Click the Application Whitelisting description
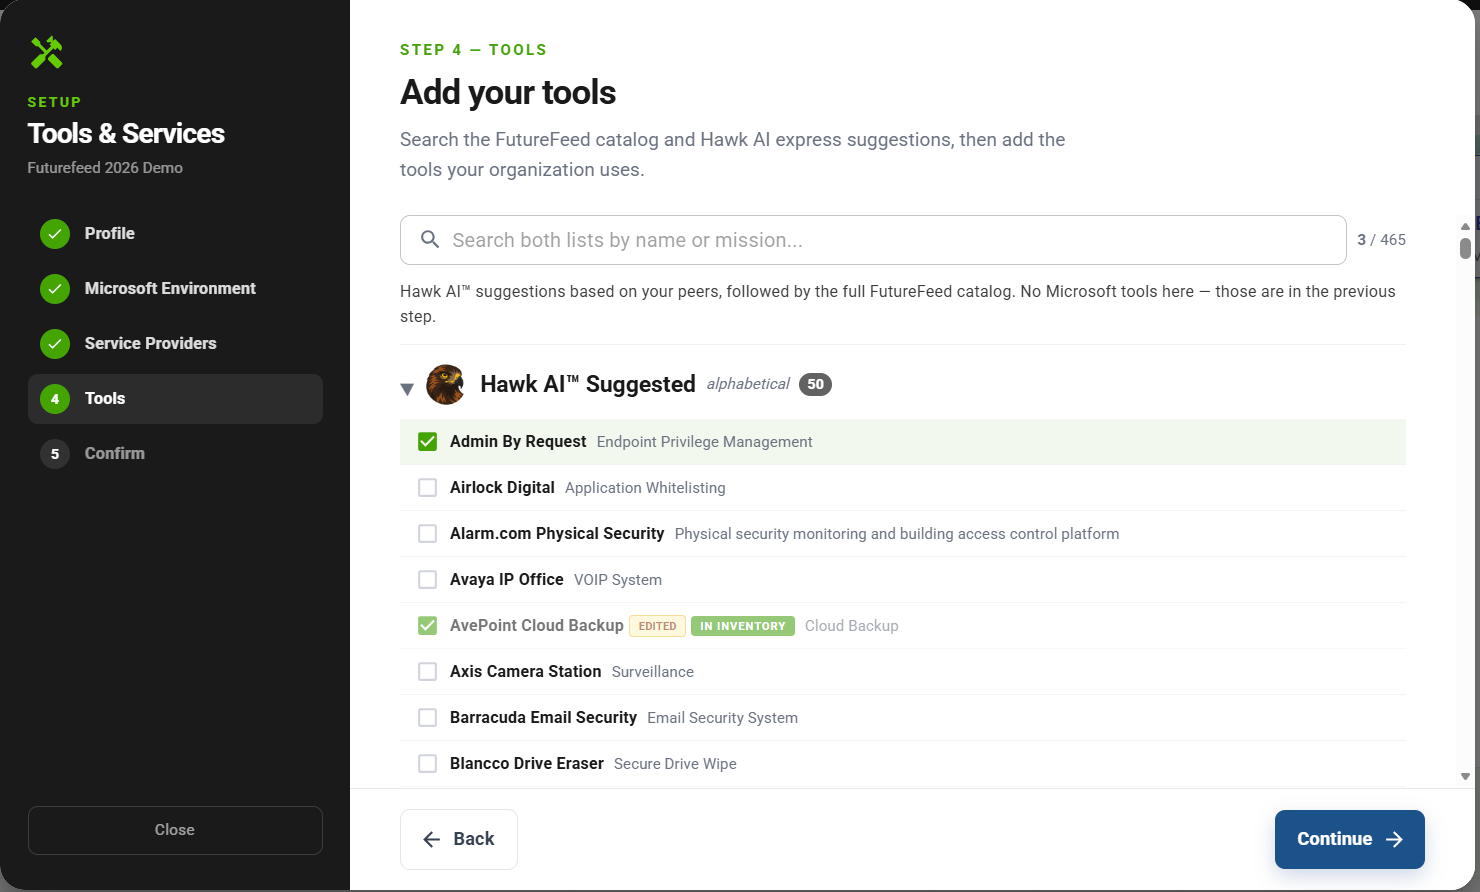 (x=645, y=488)
